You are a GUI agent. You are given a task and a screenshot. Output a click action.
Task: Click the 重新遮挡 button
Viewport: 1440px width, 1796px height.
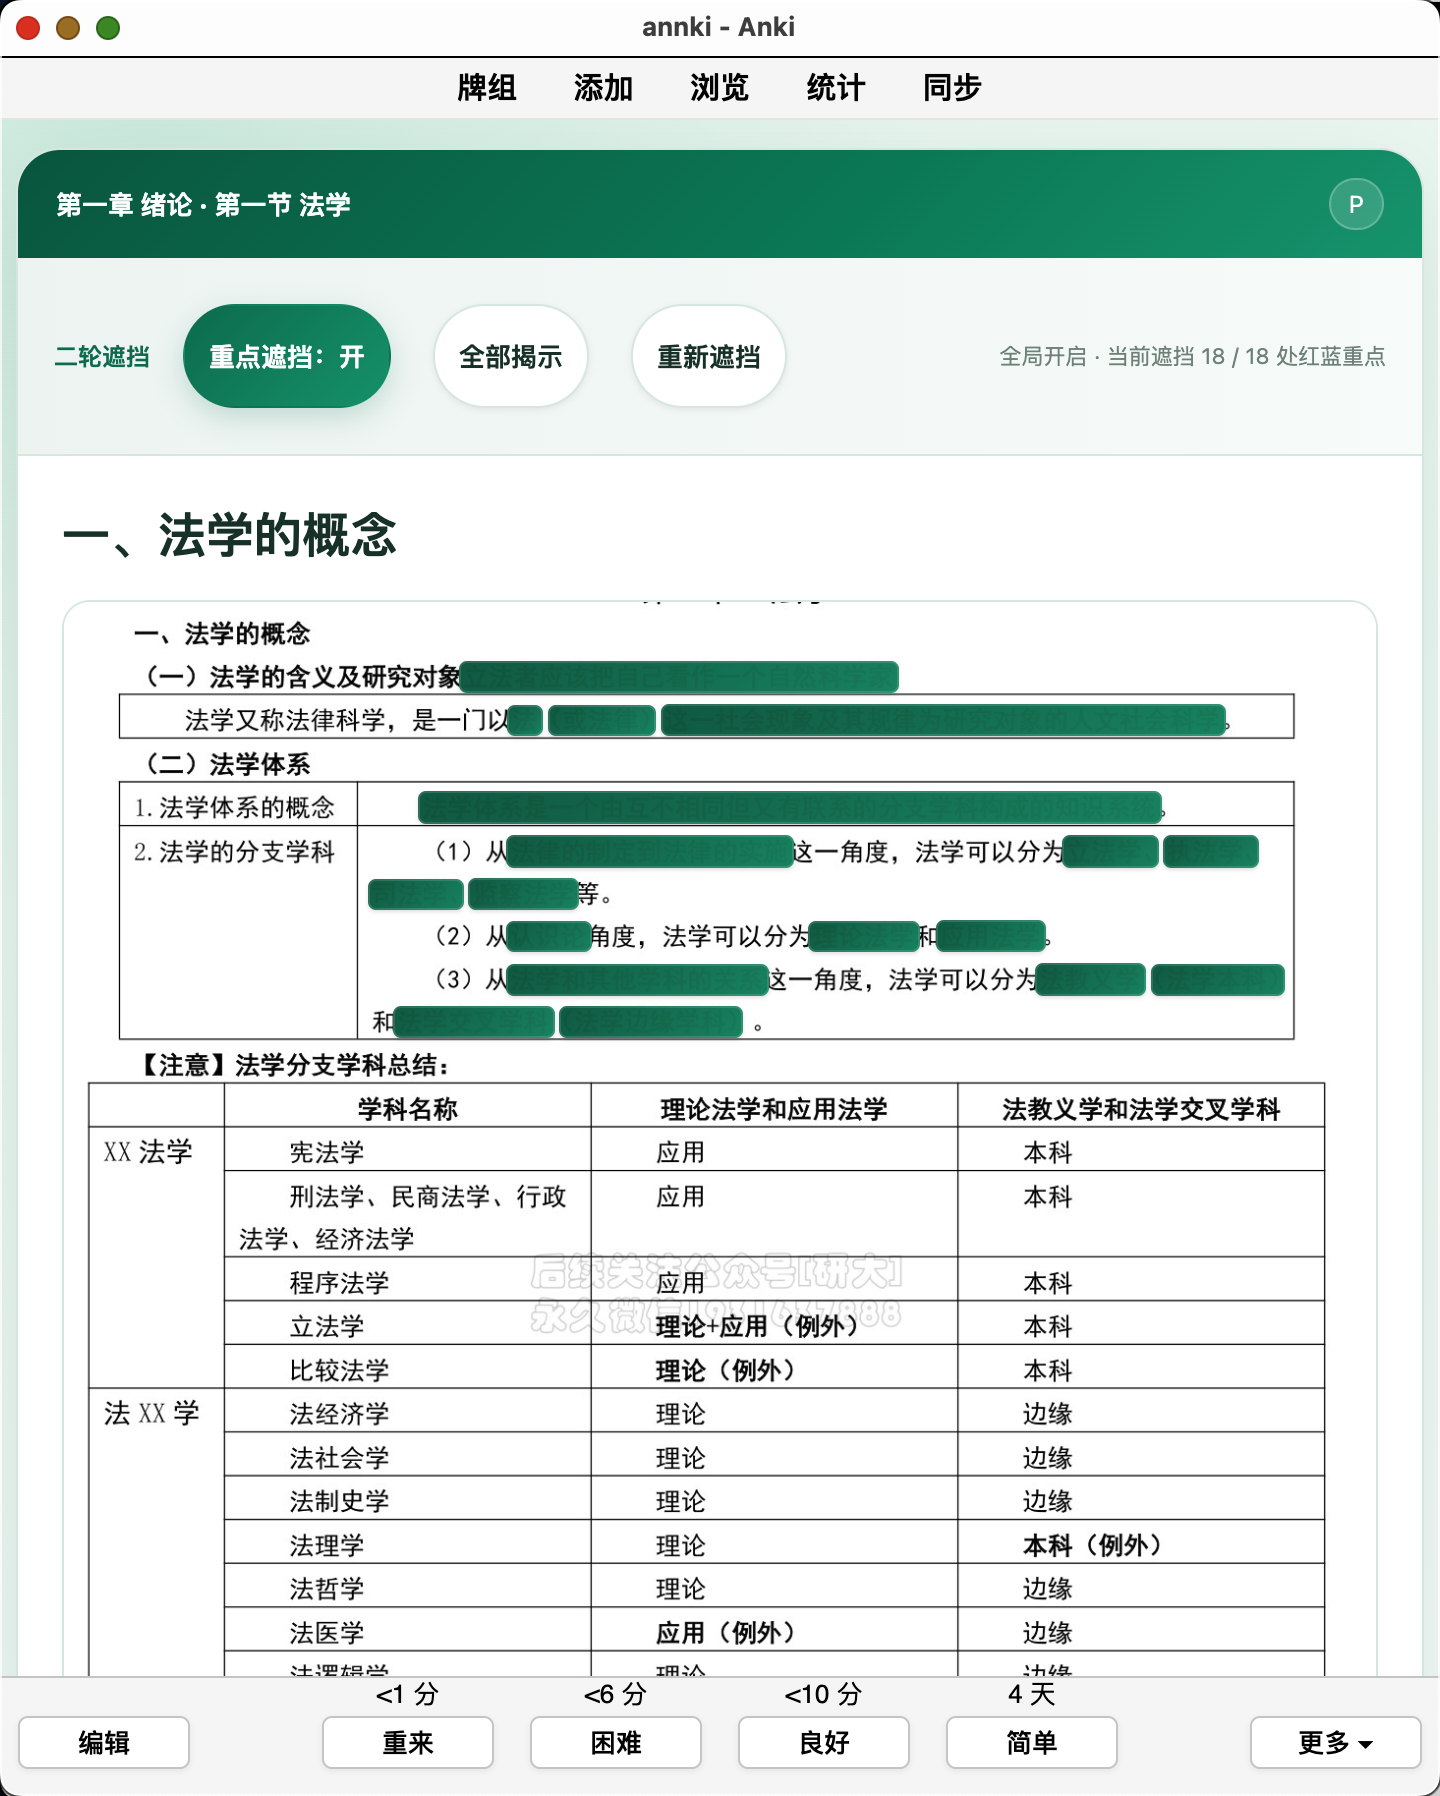pyautogui.click(x=709, y=356)
